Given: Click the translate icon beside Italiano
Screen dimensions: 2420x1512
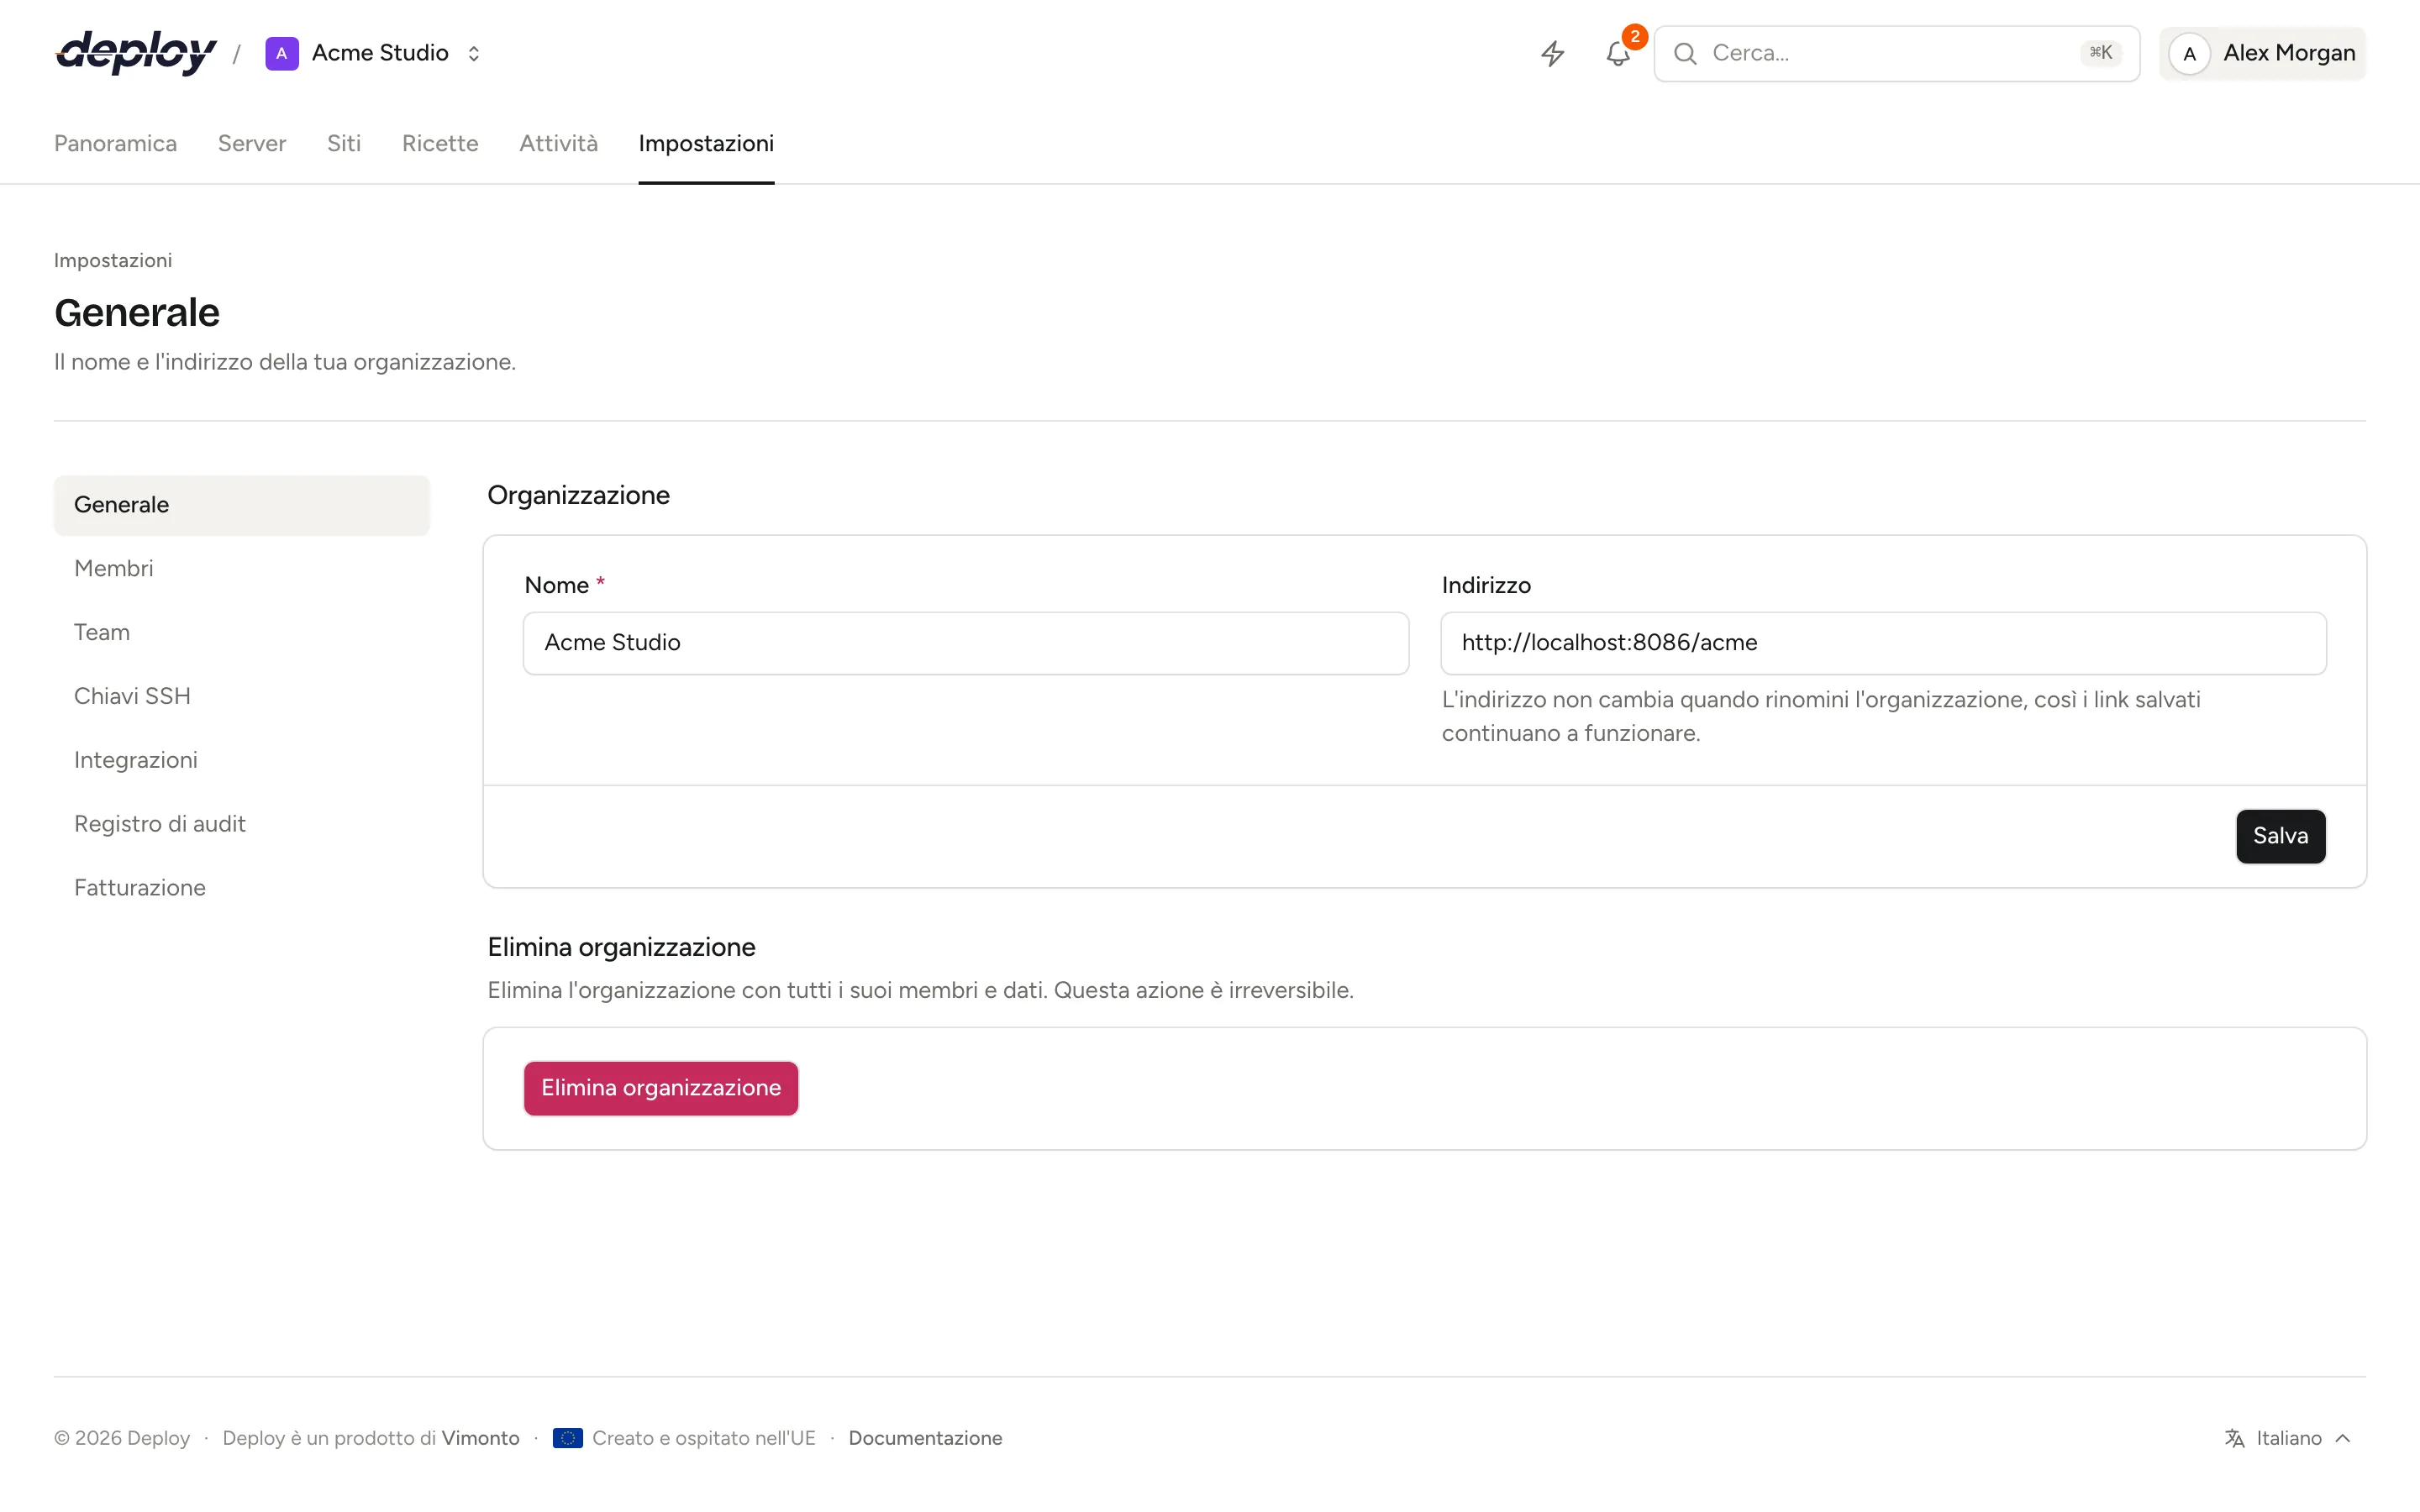Looking at the screenshot, I should pyautogui.click(x=2235, y=1438).
